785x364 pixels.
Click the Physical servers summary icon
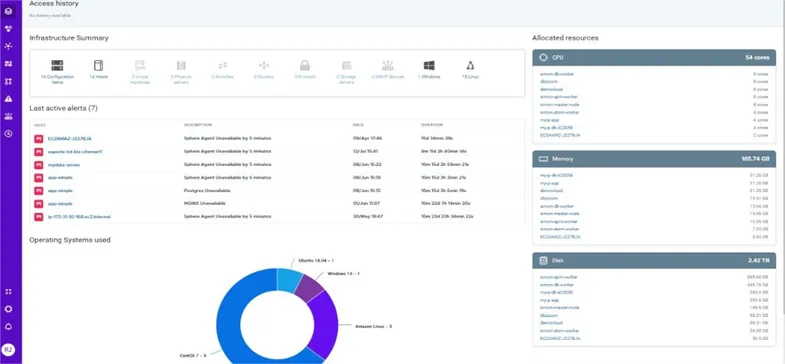click(181, 66)
